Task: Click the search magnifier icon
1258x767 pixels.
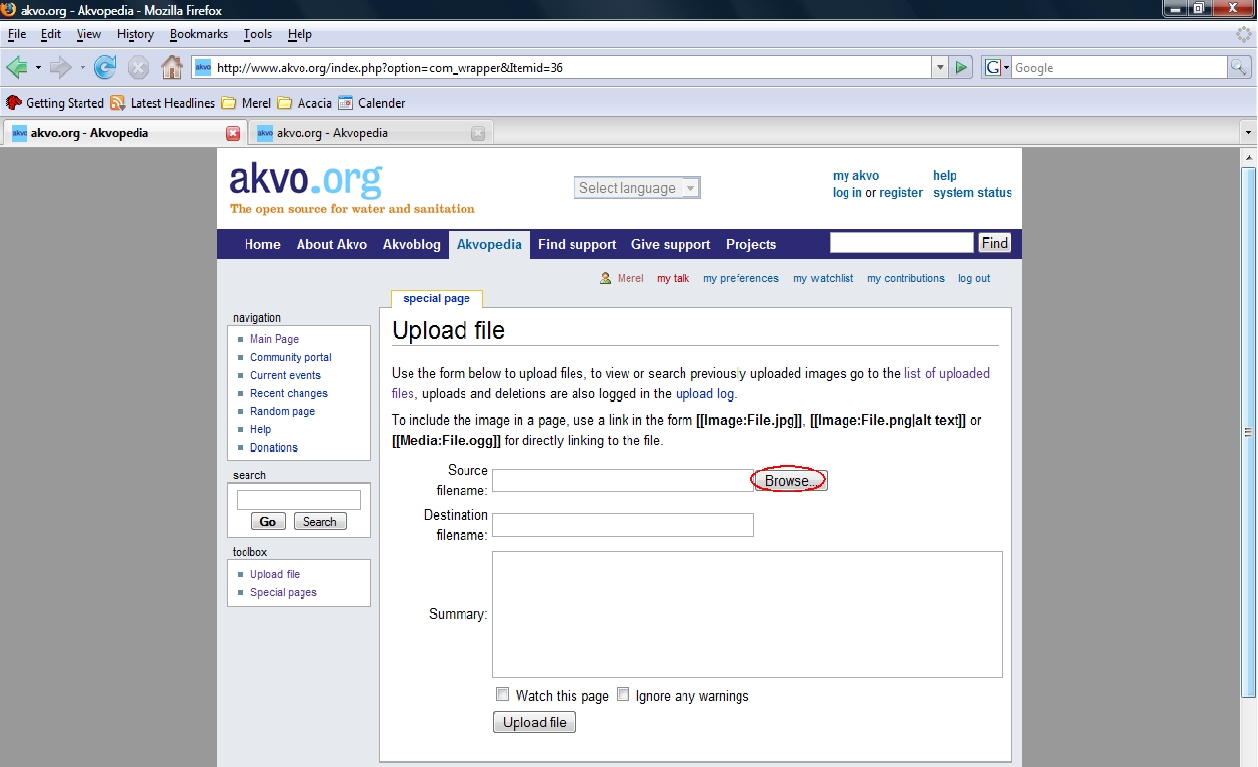Action: click(x=1239, y=68)
